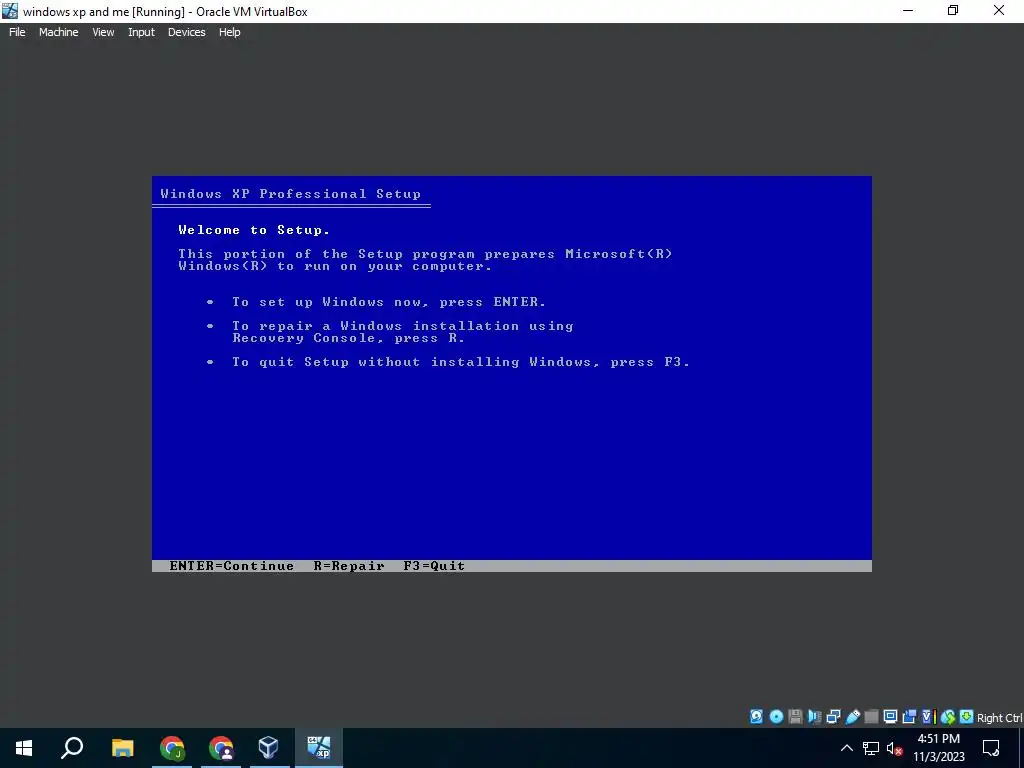Screen dimensions: 1024x768
Task: Open VirtualBox Manager cube icon in taskbar
Action: 268,748
